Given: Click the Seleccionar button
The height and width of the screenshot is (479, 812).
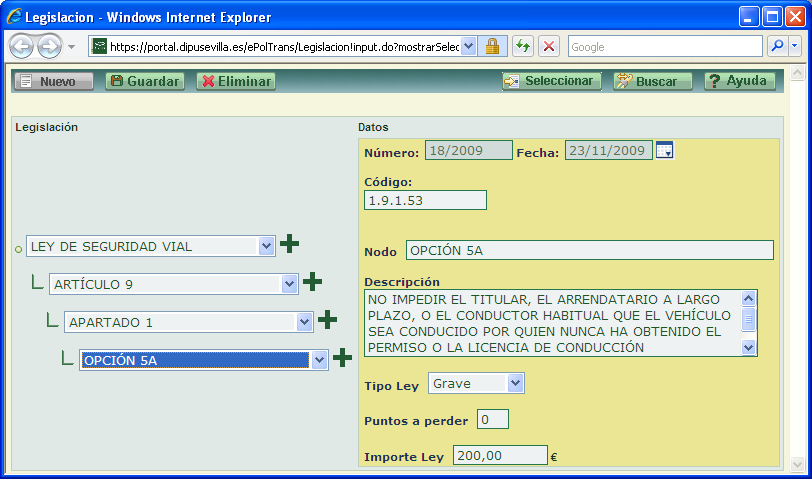Looking at the screenshot, I should click(552, 81).
